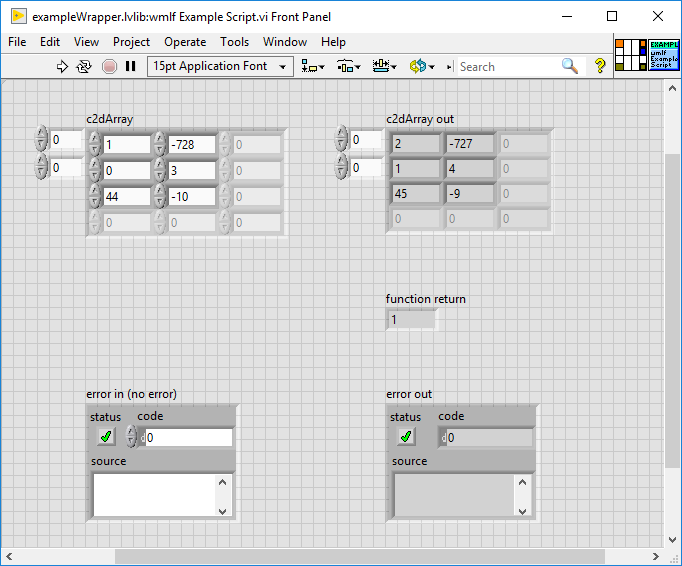Click the vertical scrollbar up arrow
The image size is (682, 566).
(672, 88)
